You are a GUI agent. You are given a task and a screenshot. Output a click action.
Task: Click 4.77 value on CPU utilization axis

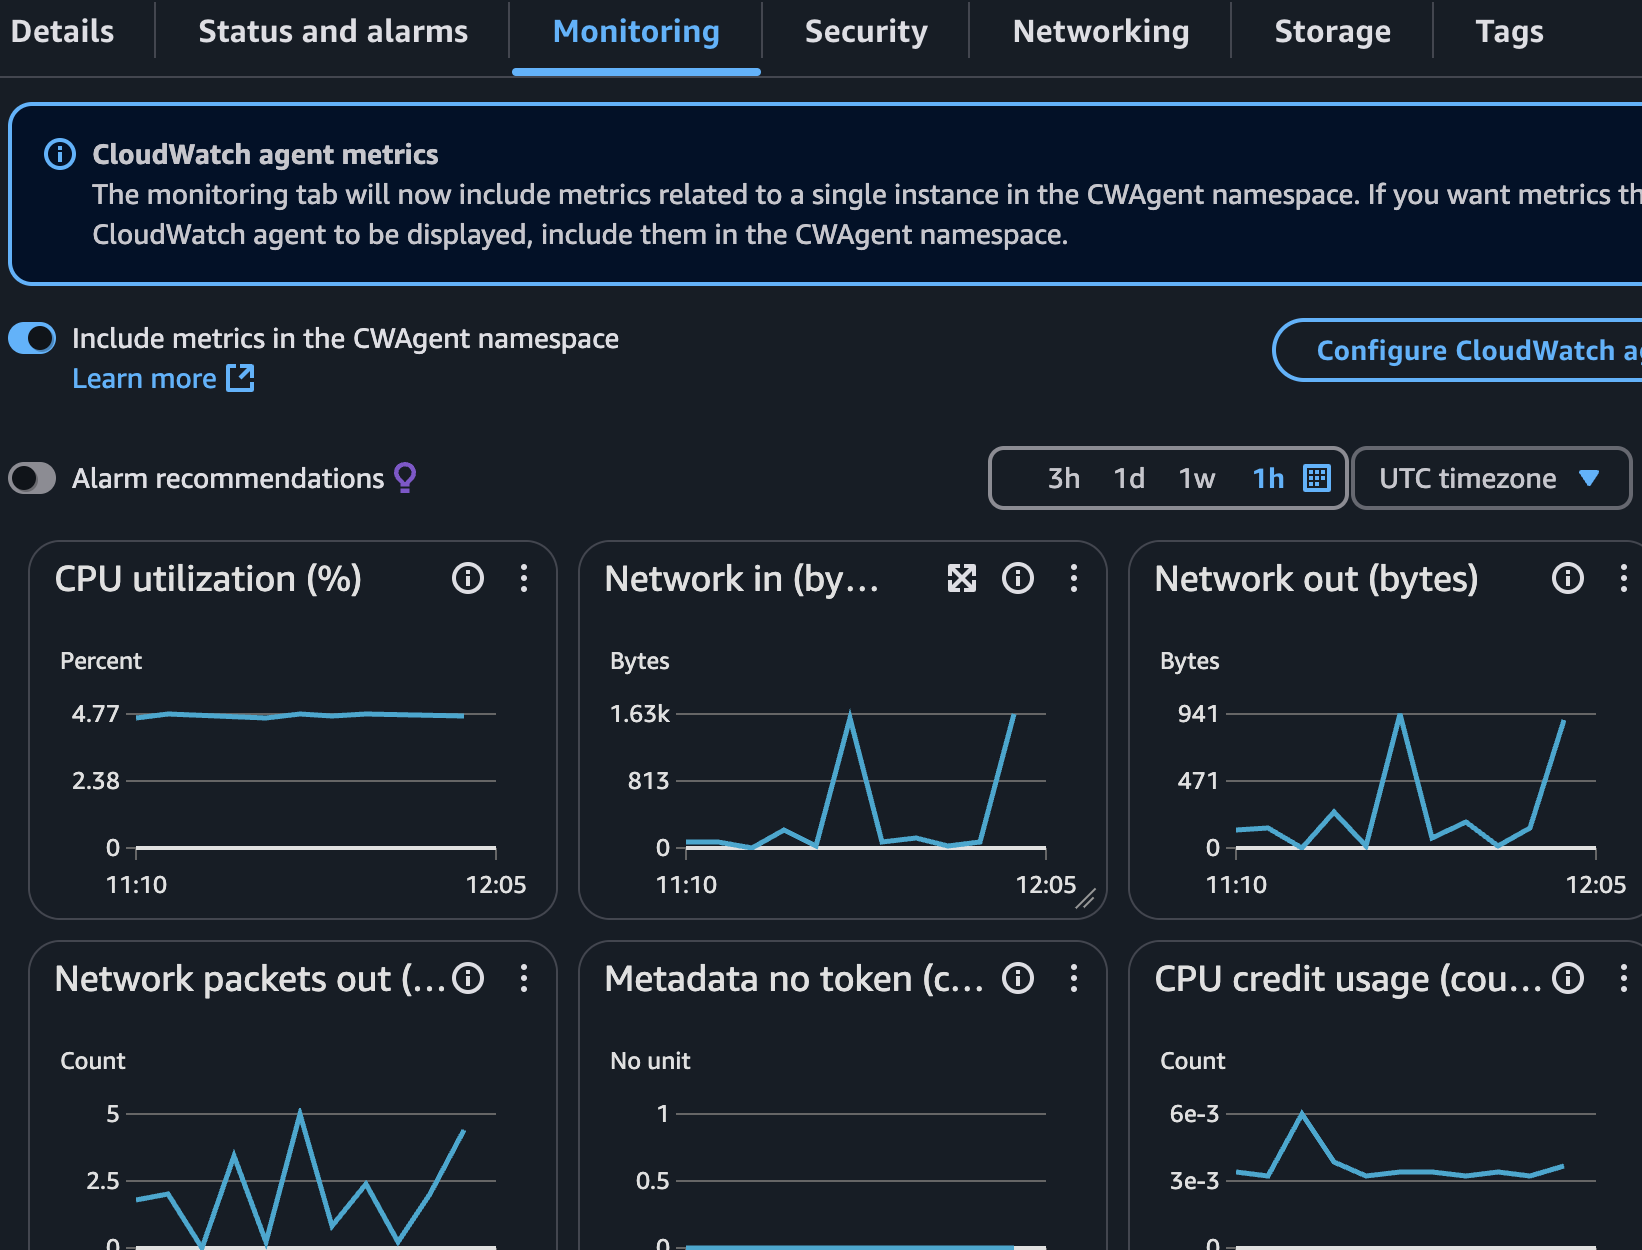[x=95, y=714]
